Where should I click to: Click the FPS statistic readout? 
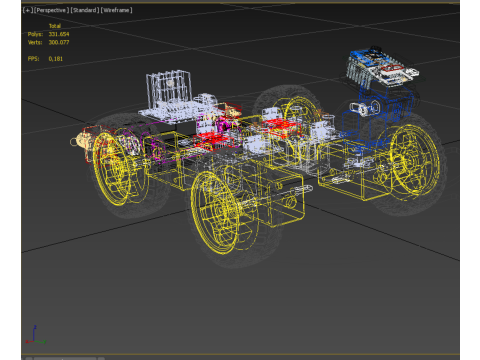pos(45,59)
